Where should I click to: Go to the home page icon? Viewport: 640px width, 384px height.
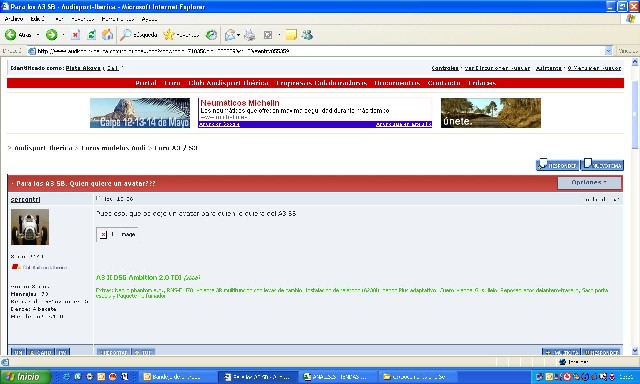tap(107, 35)
